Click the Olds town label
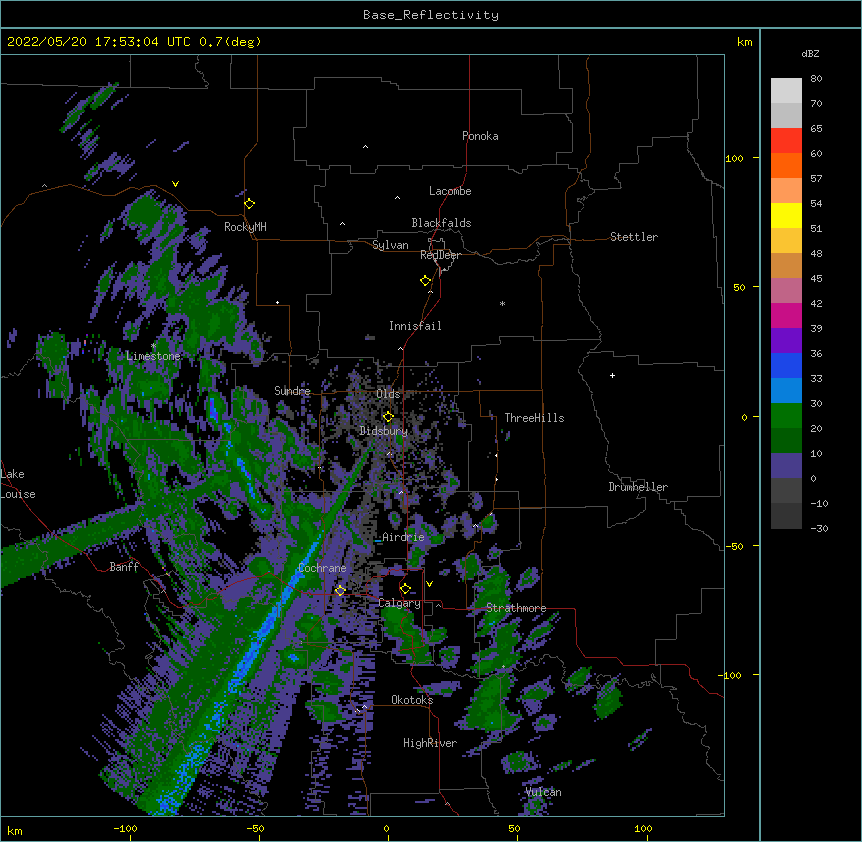Image resolution: width=862 pixels, height=842 pixels. tap(388, 394)
